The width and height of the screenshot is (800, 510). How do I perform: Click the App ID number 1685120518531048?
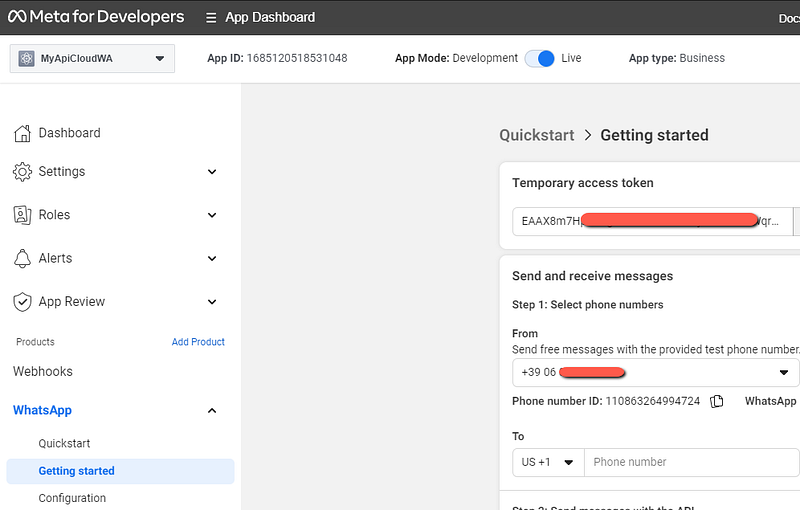297,58
